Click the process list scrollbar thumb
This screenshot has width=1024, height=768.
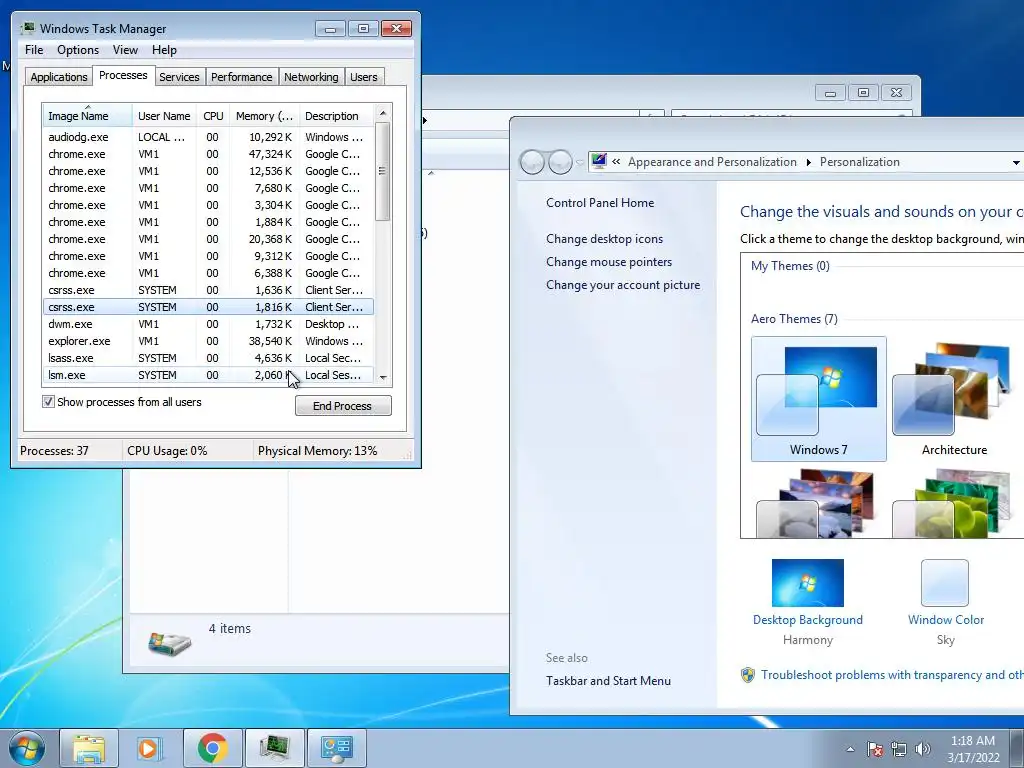383,171
